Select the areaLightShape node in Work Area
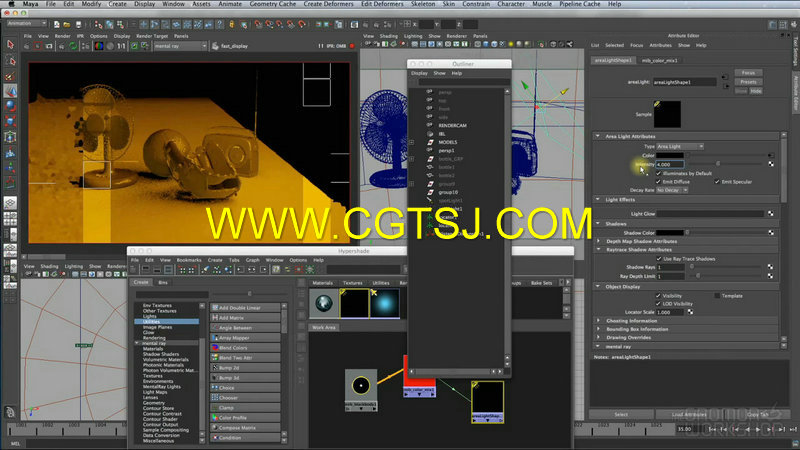800x450 pixels. pos(487,402)
